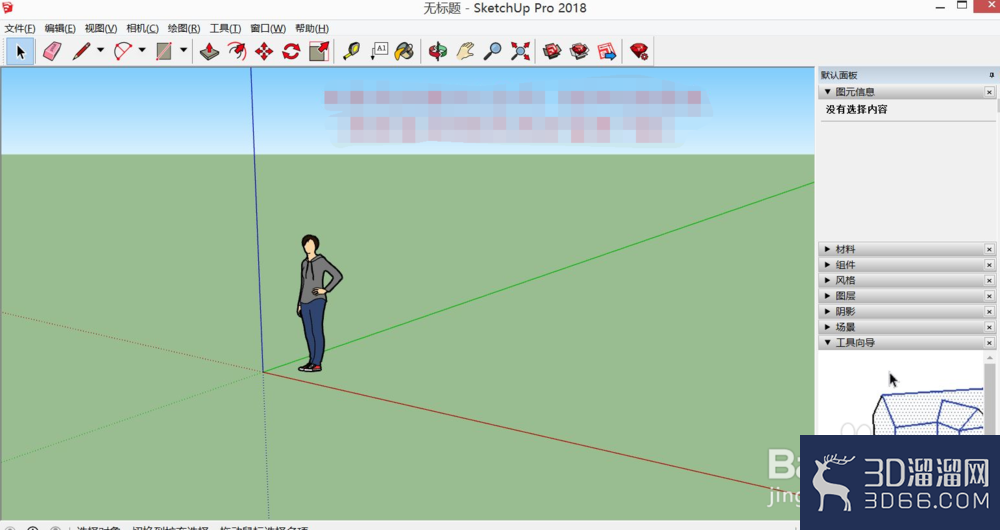Open the 绘图(R) menu
1000x530 pixels.
184,29
